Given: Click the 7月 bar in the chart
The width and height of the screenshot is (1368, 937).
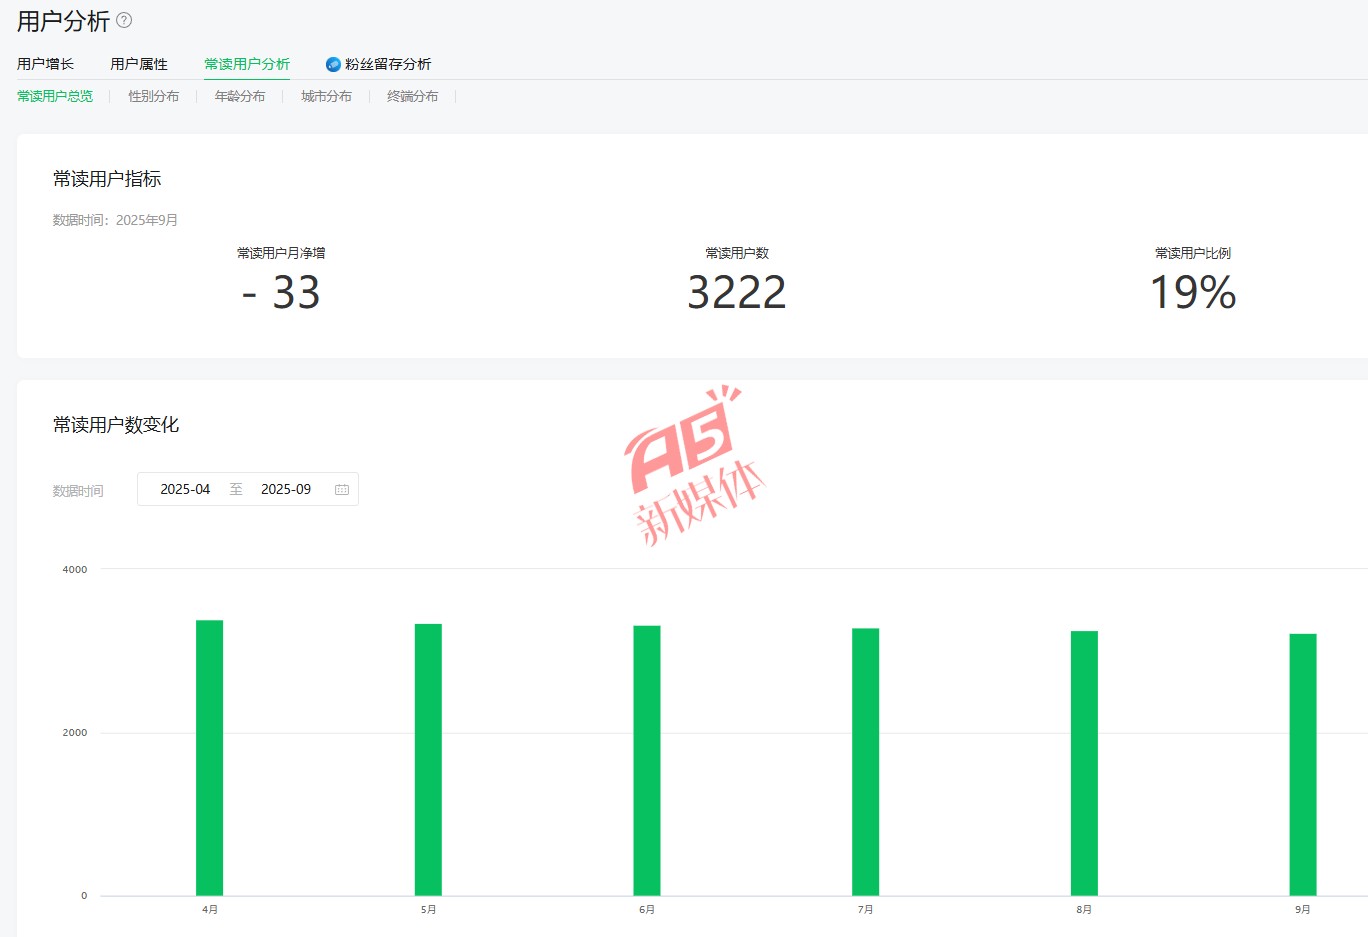Looking at the screenshot, I should pyautogui.click(x=865, y=762).
